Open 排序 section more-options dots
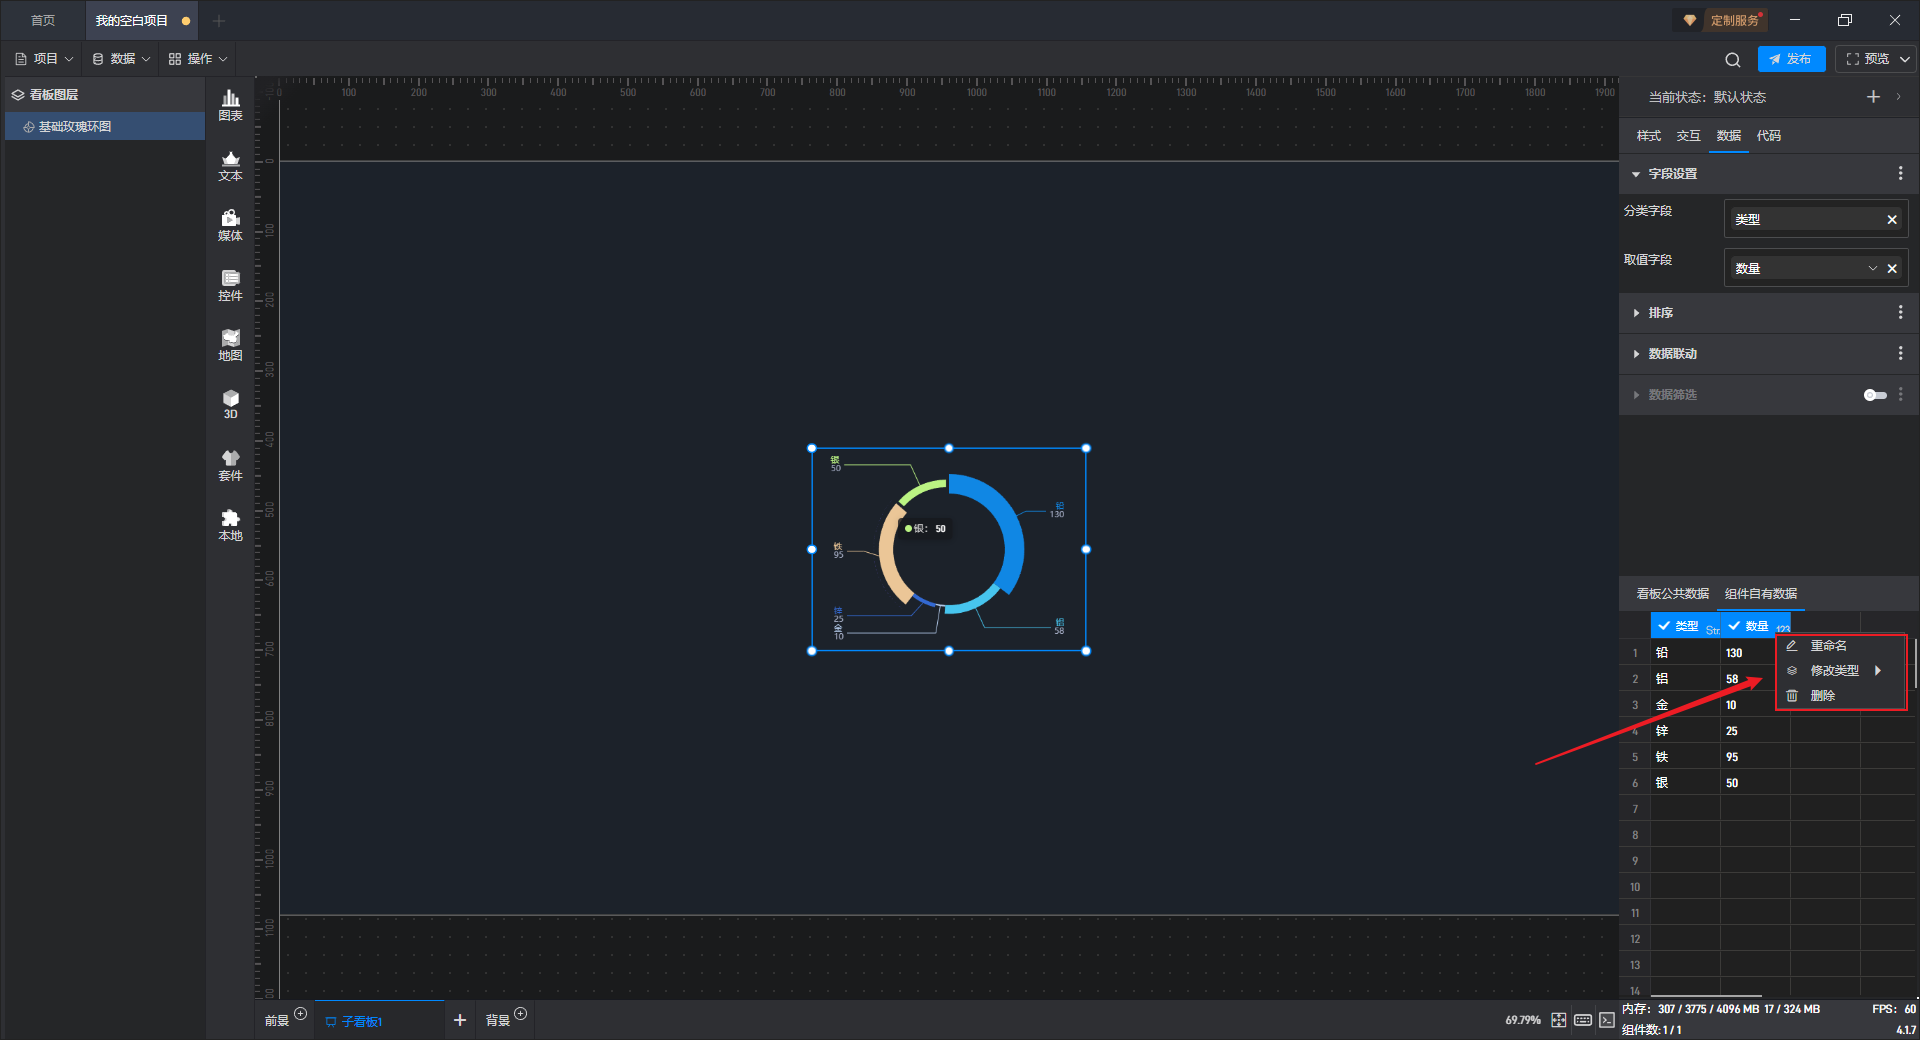 point(1900,313)
